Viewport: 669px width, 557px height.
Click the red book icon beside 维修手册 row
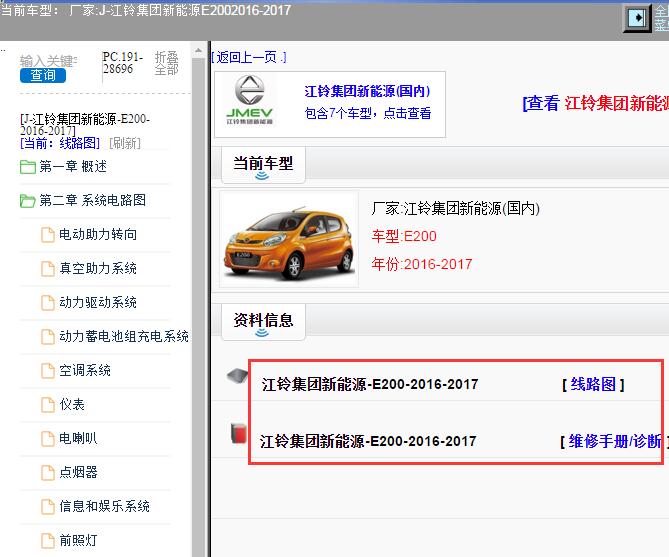point(239,433)
